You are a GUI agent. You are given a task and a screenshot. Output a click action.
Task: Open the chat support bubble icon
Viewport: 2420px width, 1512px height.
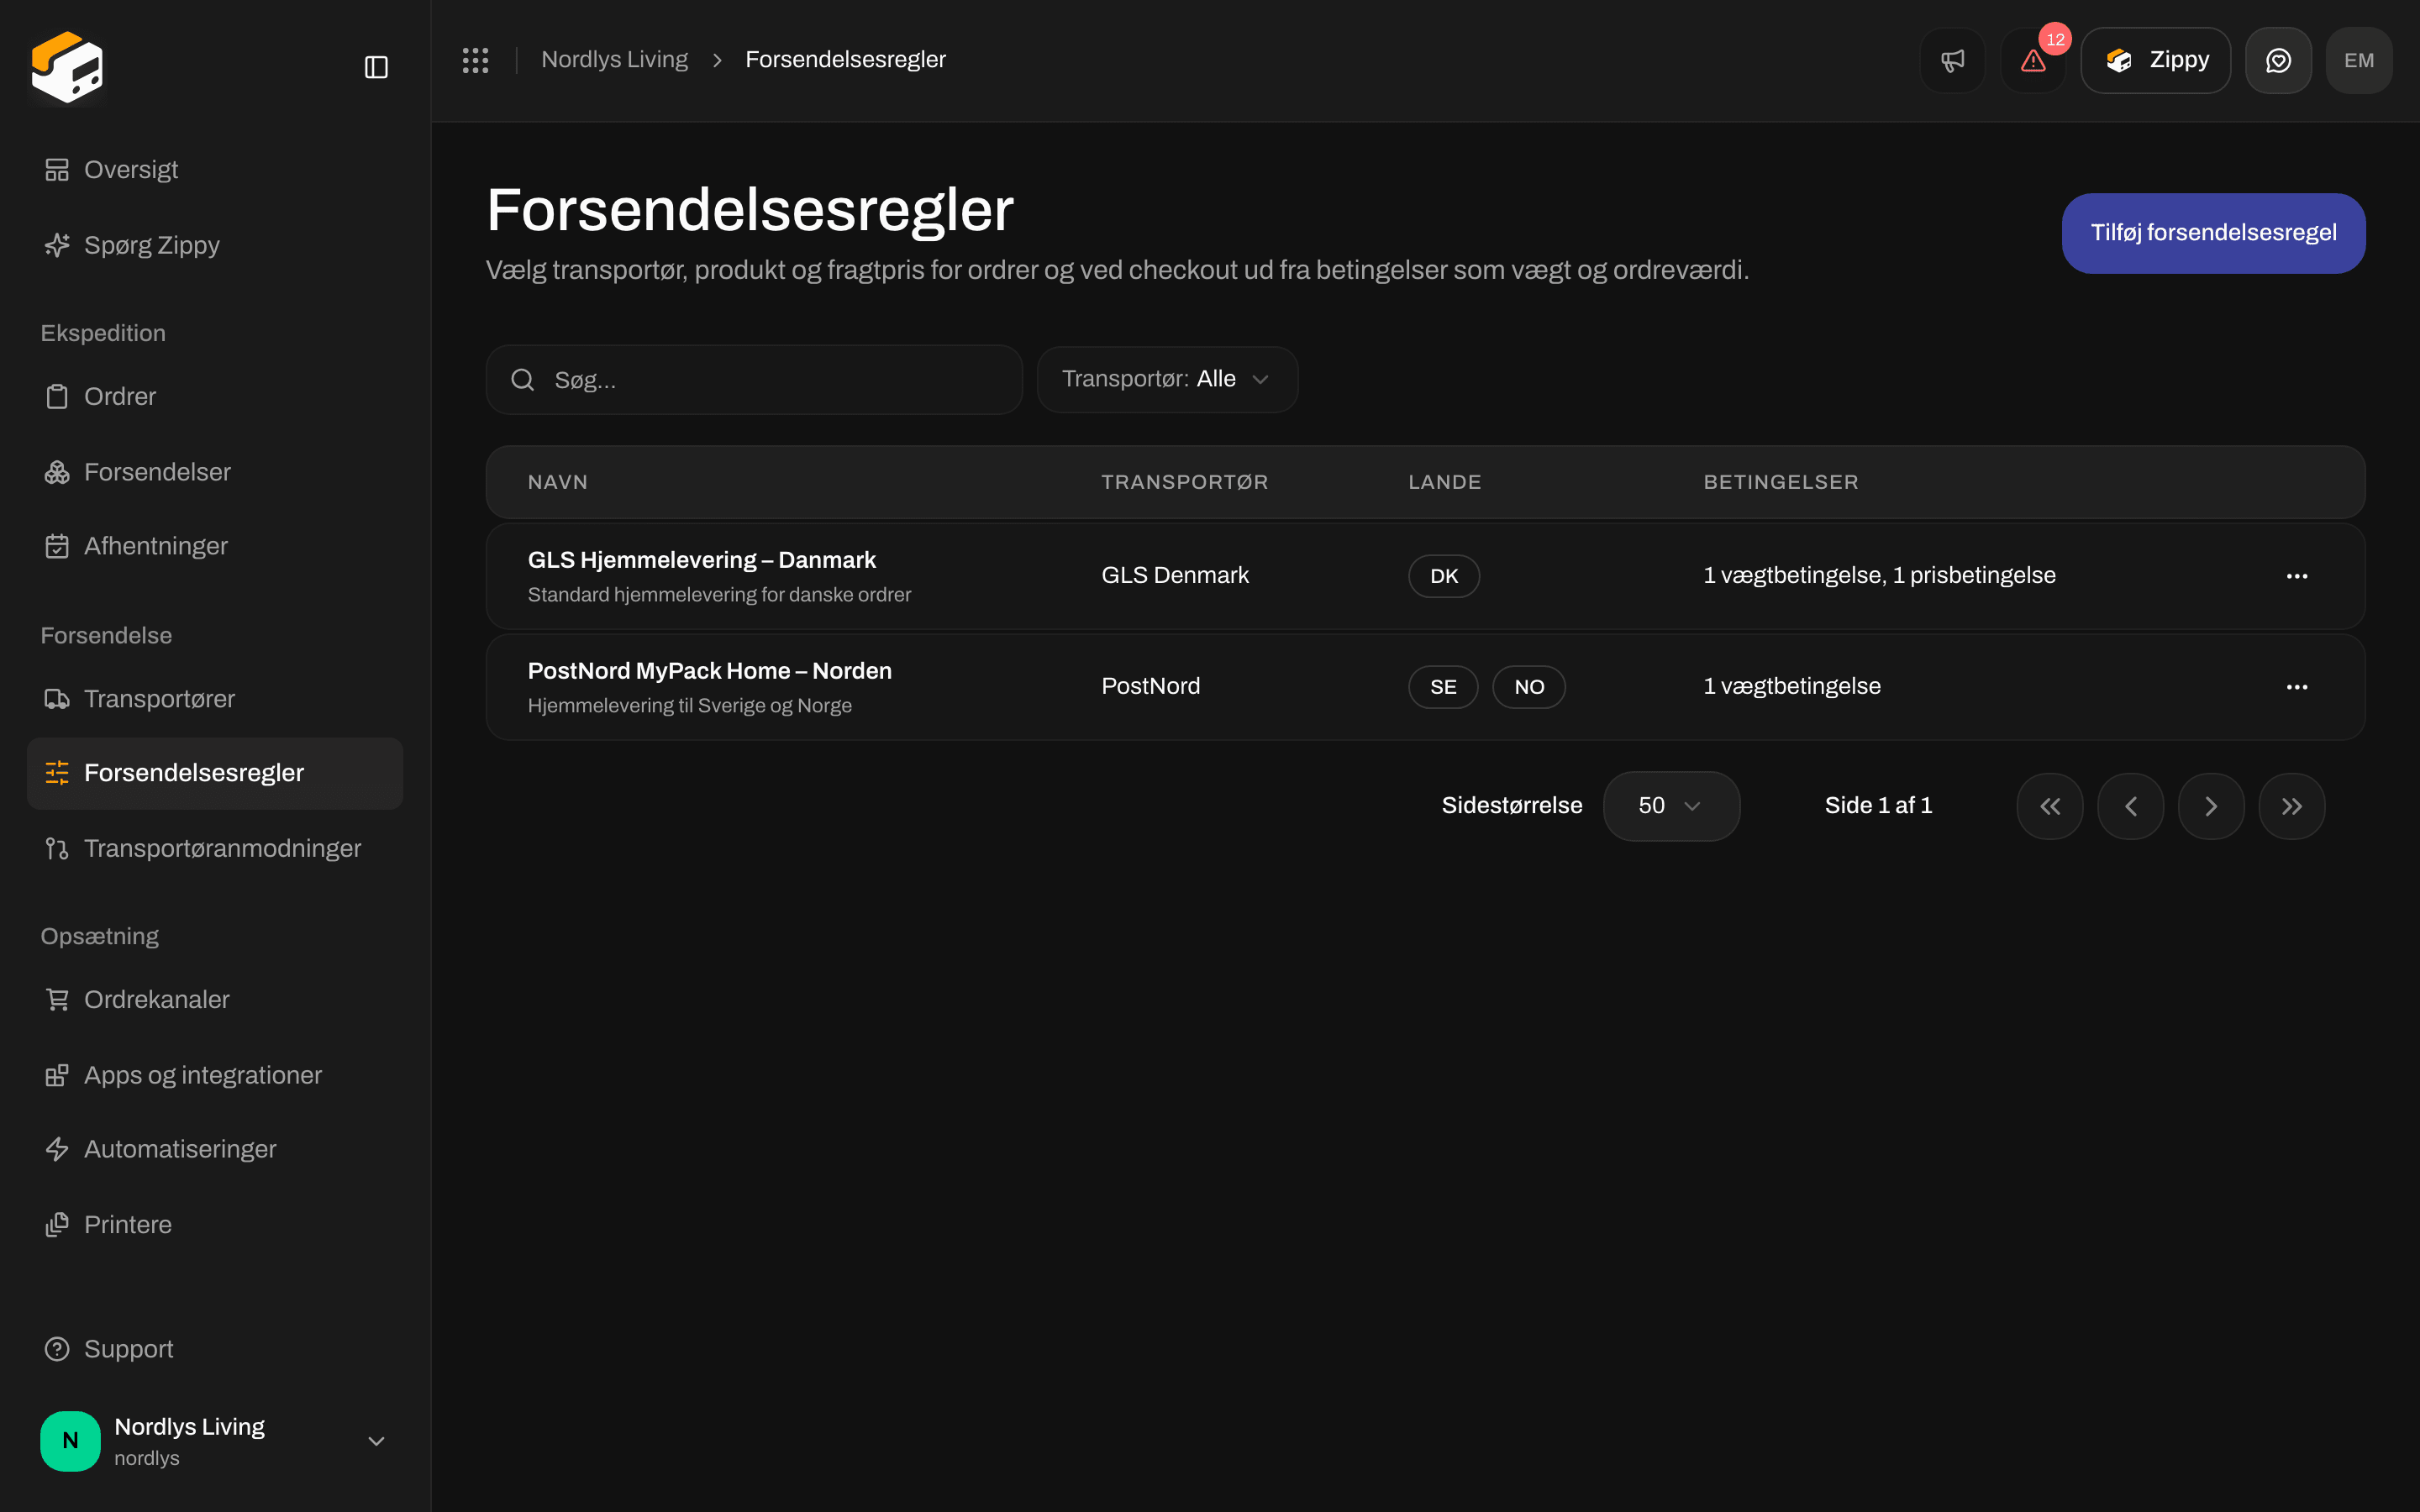point(2278,60)
